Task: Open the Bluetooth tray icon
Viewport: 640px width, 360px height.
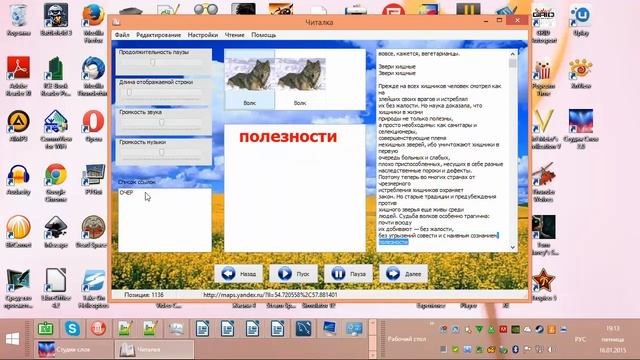Action: (516, 349)
